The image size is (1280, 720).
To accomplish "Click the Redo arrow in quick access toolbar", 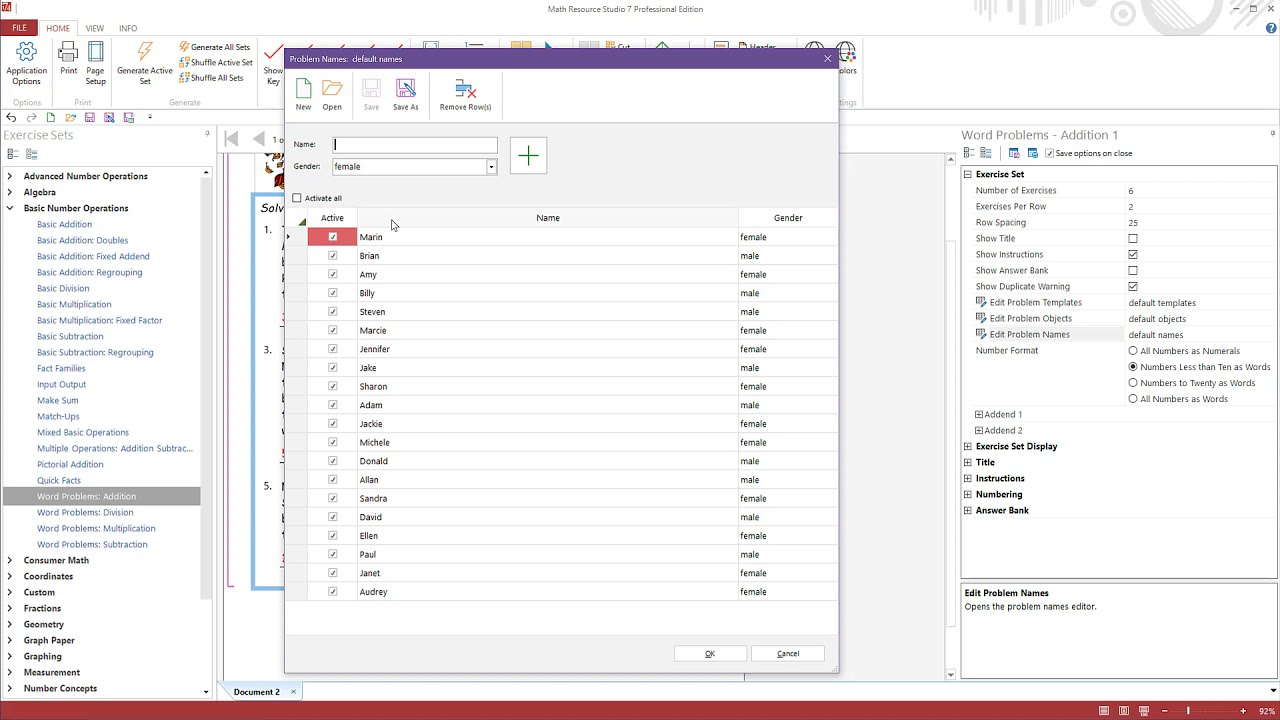I will coord(31,117).
